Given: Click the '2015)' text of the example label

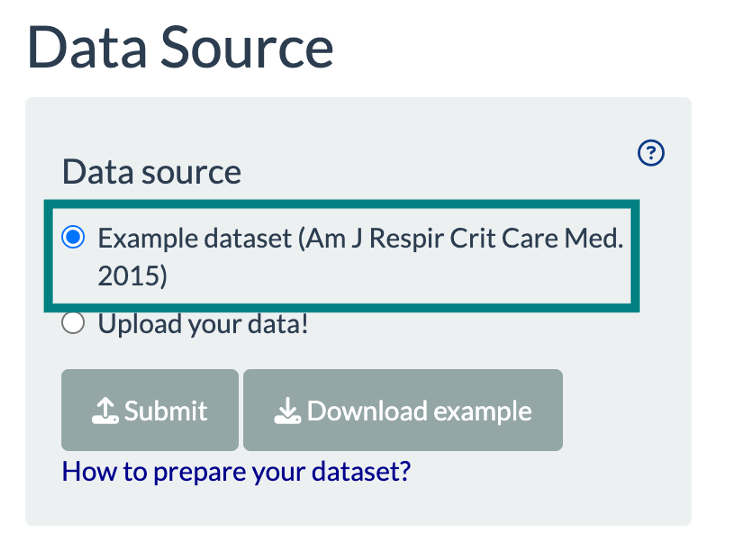Looking at the screenshot, I should (x=132, y=277).
